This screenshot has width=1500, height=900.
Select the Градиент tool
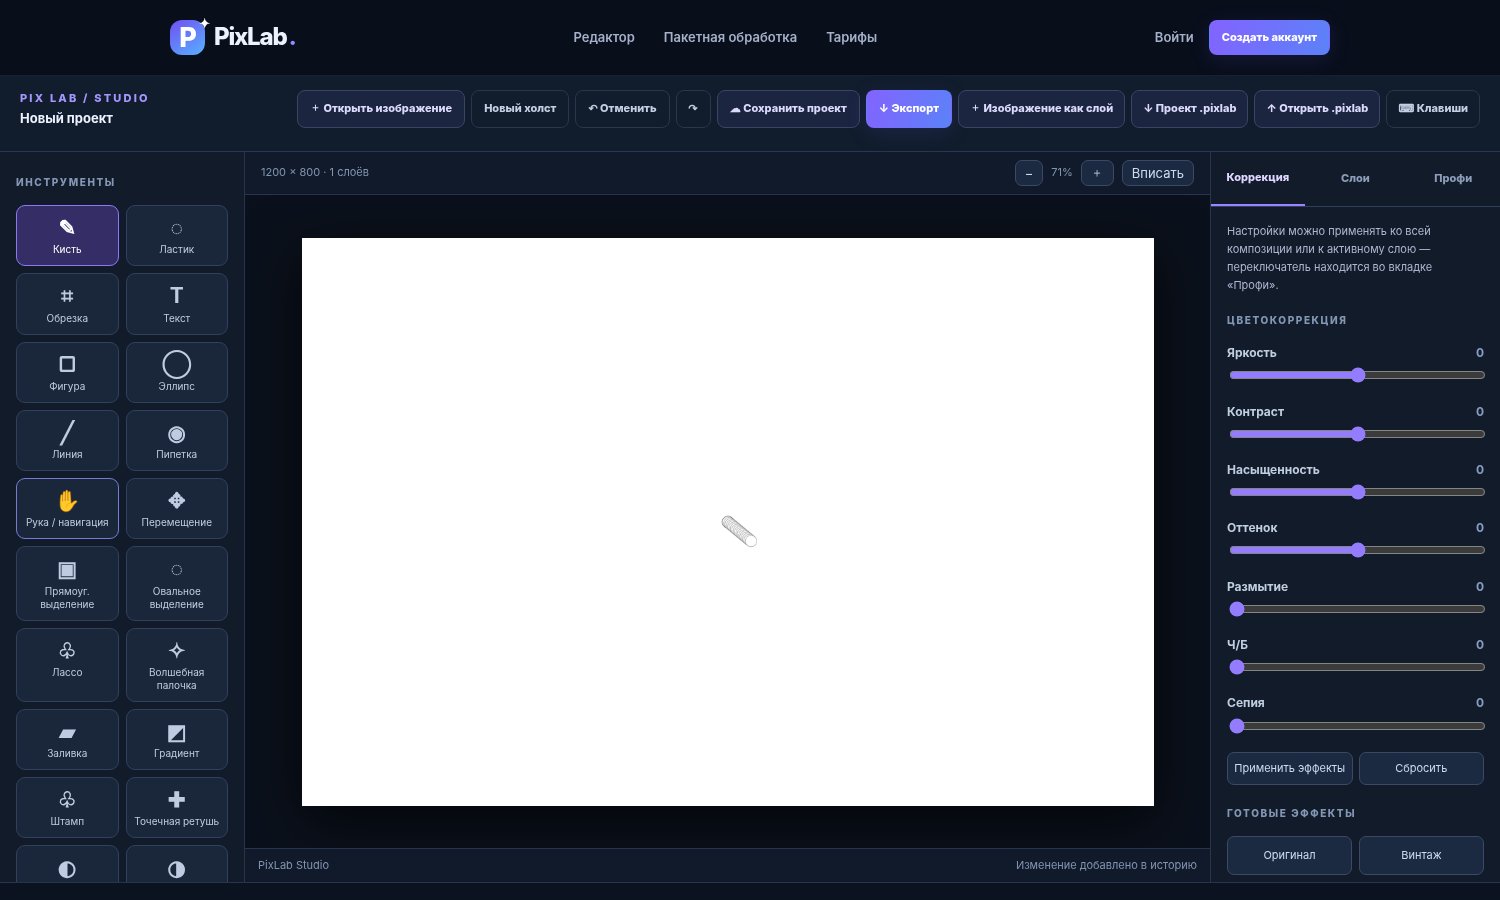(176, 740)
